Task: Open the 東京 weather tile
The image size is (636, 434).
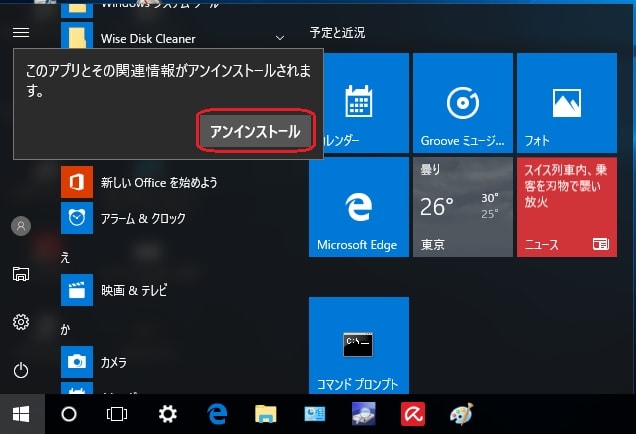Action: [x=463, y=207]
